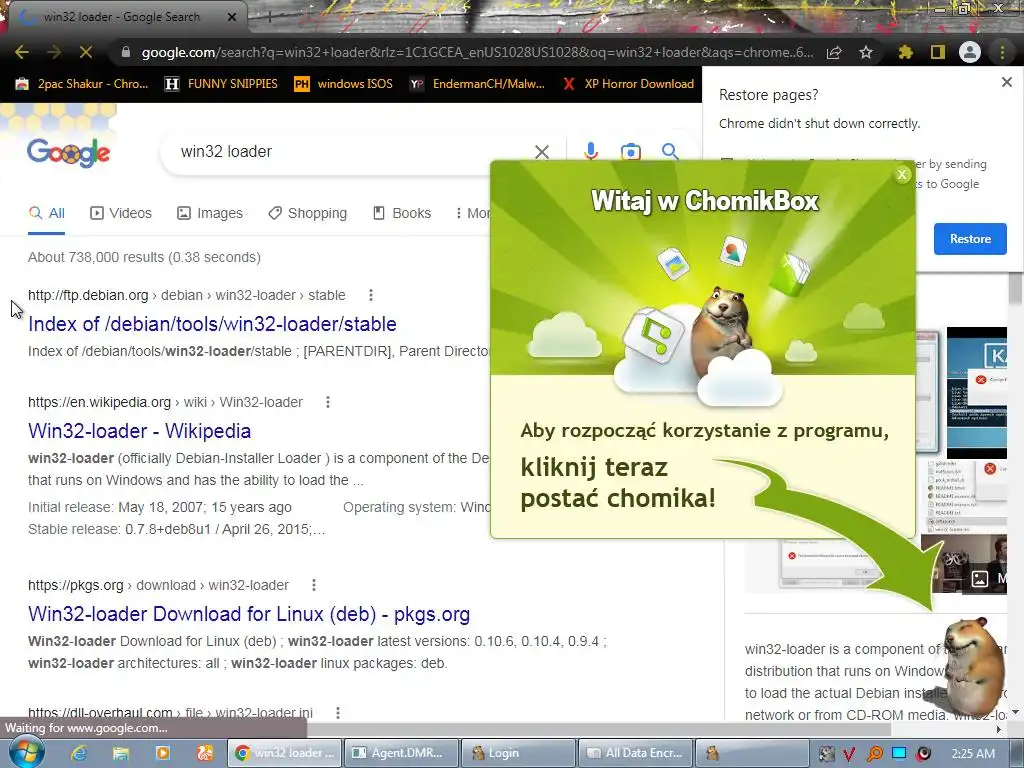The height and width of the screenshot is (768, 1024).
Task: Open the 2pac Shakur bookmark
Action: pyautogui.click(x=82, y=84)
